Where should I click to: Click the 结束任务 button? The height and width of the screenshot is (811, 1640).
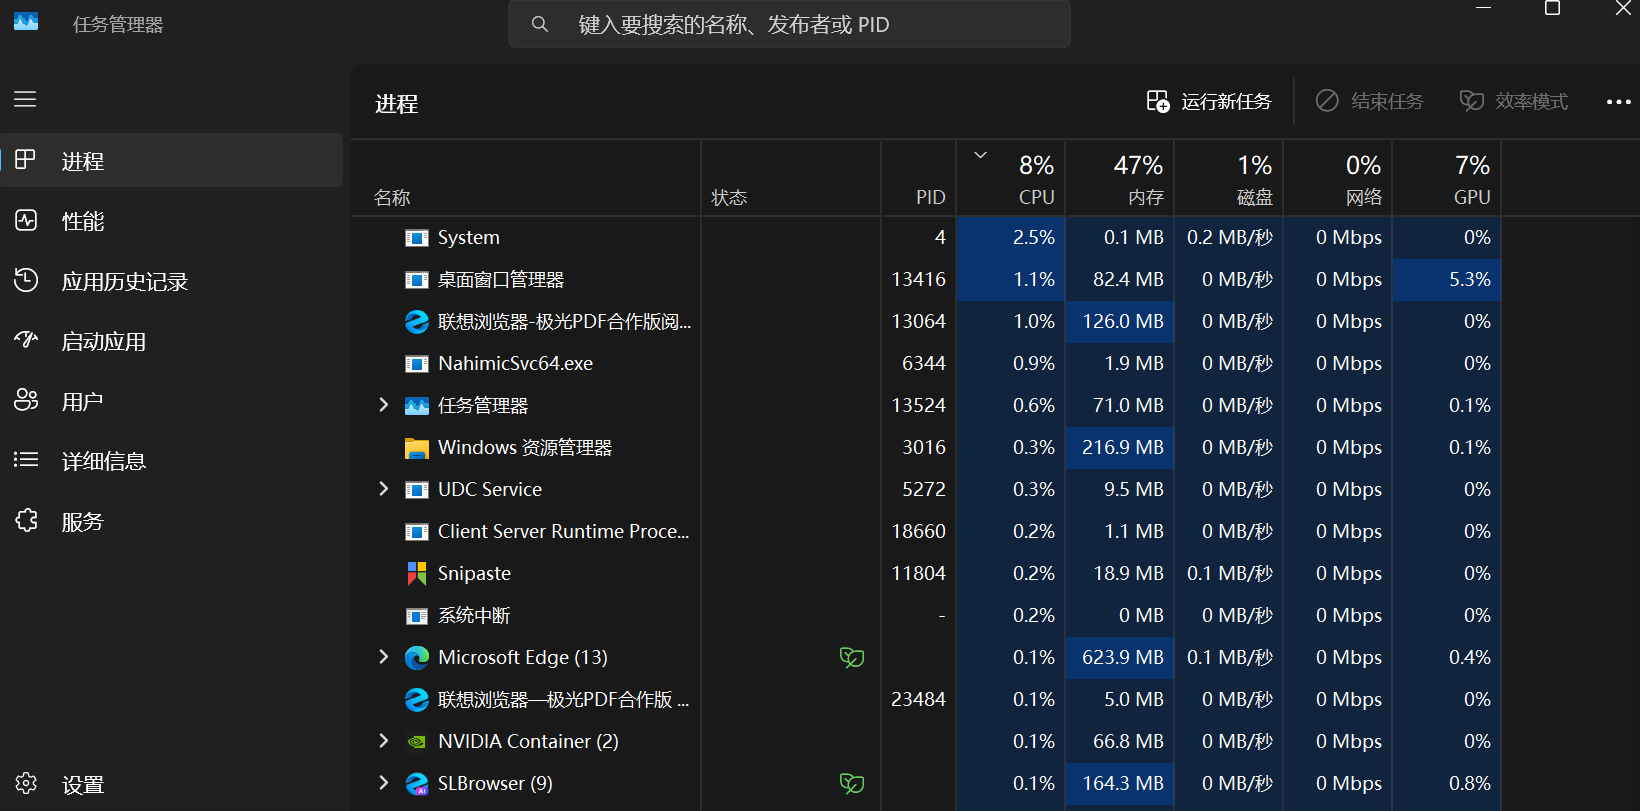(x=1369, y=101)
